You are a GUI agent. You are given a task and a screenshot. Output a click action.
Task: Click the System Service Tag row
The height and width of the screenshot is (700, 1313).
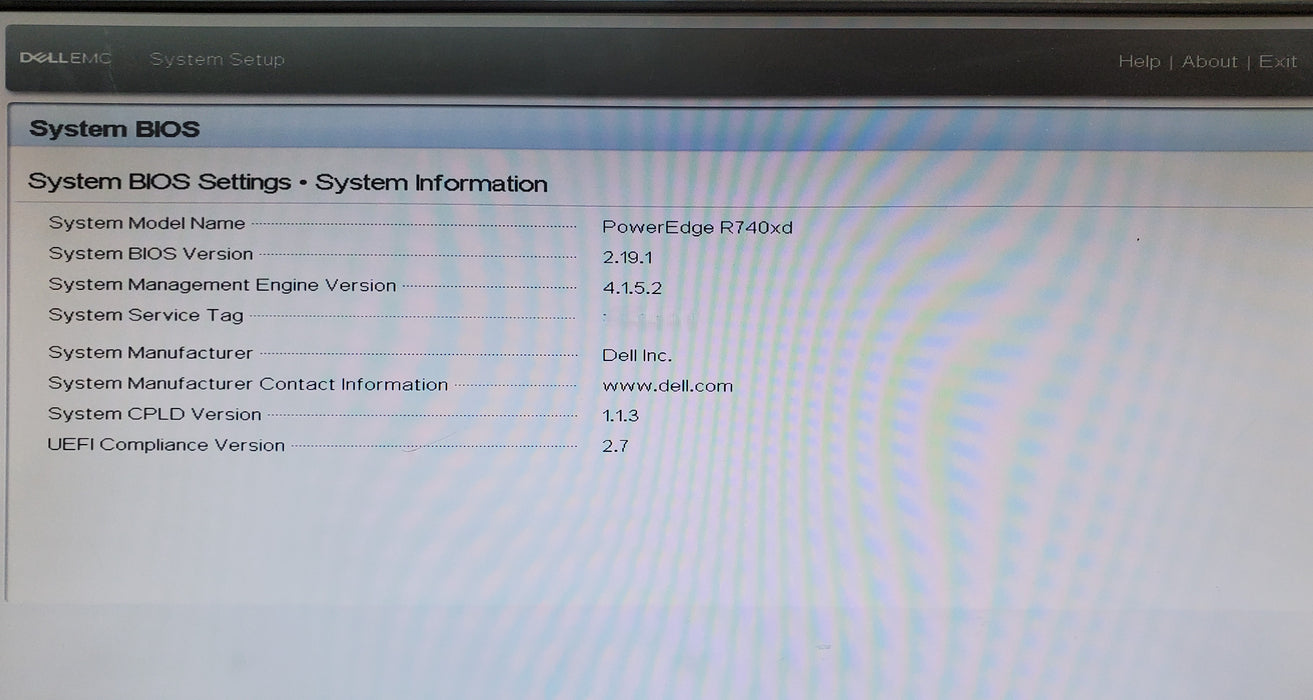tap(146, 314)
